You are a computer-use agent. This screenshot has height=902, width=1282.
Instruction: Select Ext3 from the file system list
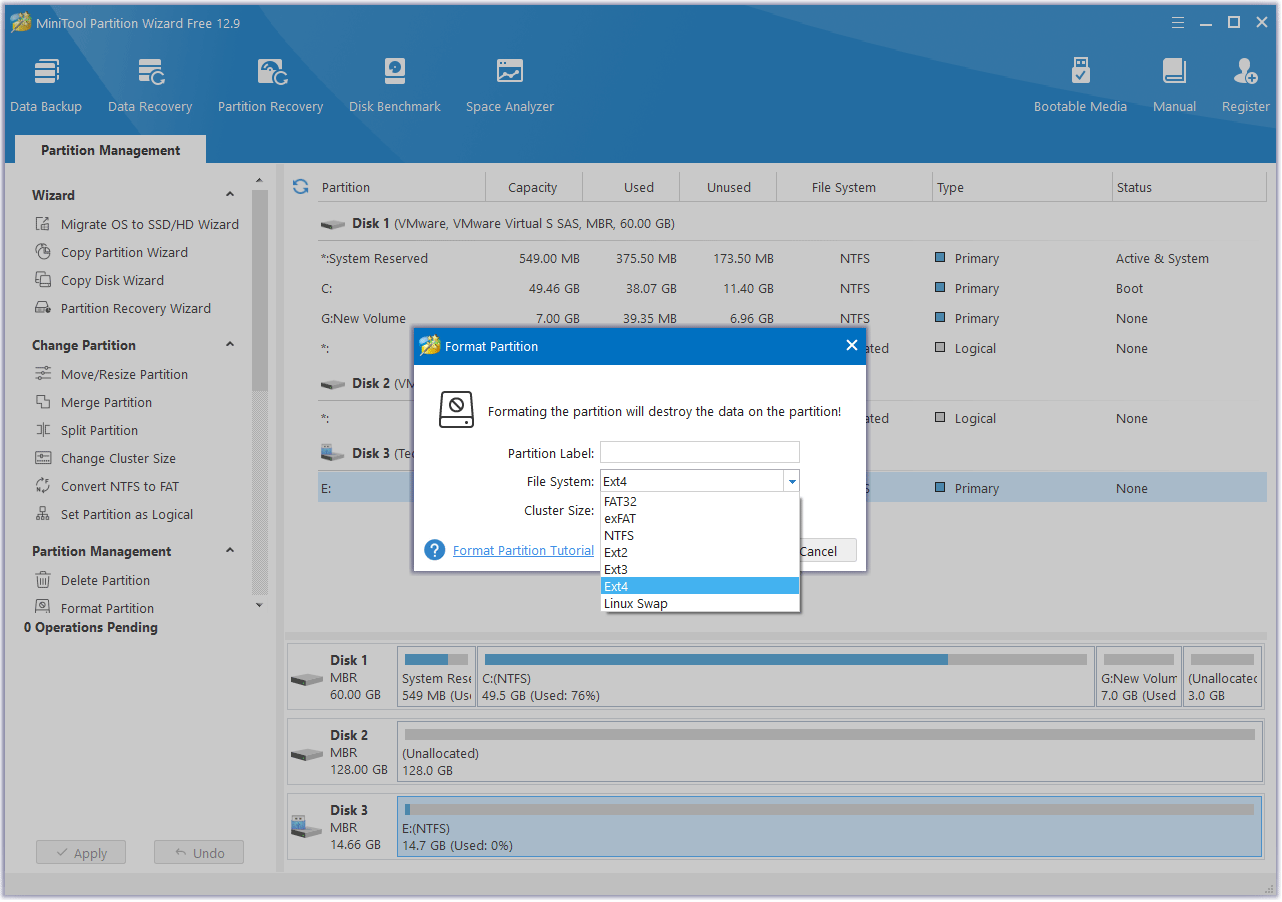[700, 570]
